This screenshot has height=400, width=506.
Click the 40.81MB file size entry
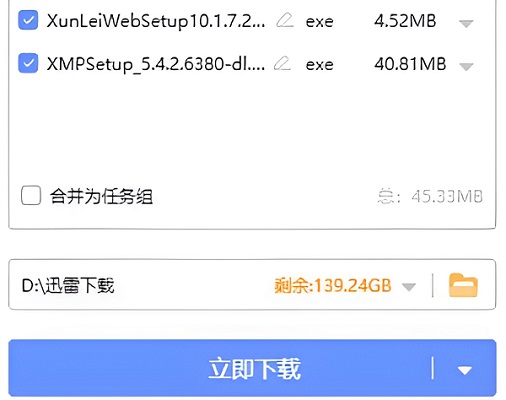tap(410, 64)
